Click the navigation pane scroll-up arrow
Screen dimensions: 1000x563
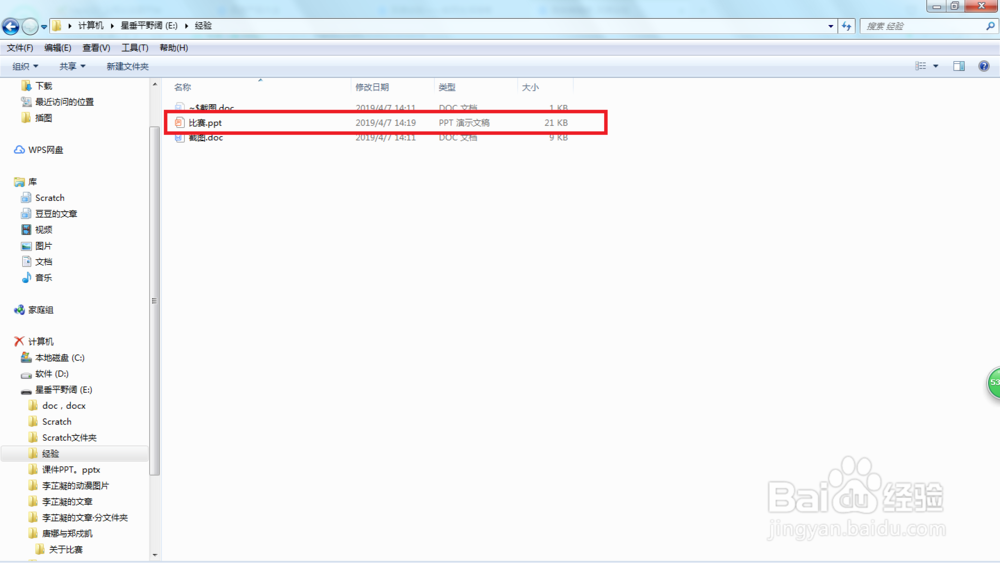coord(154,85)
